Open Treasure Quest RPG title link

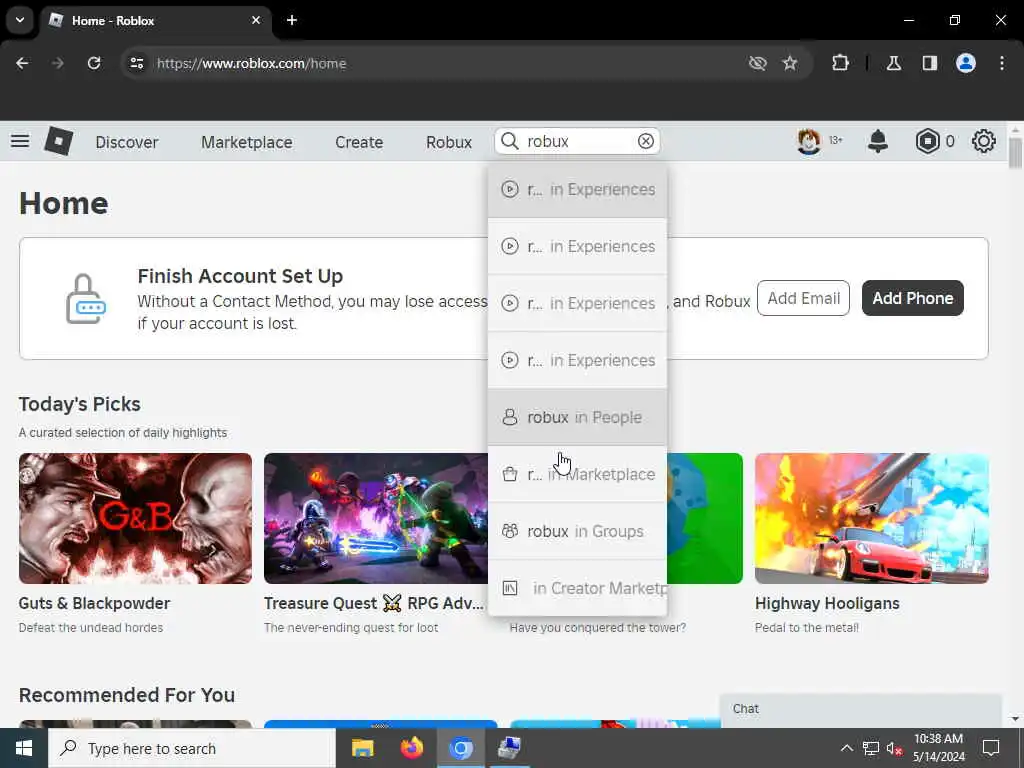(x=374, y=603)
